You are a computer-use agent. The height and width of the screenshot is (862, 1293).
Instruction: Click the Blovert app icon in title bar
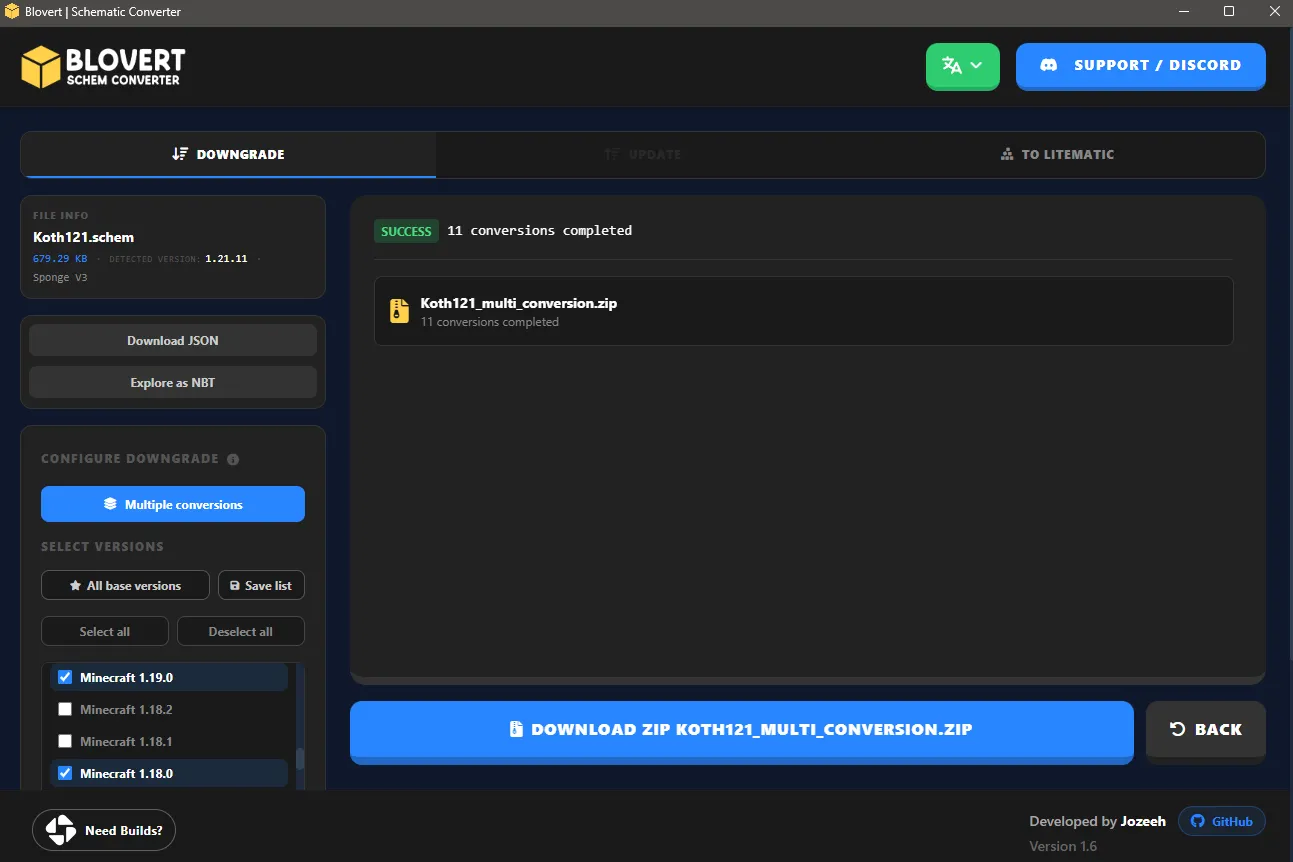[x=13, y=12]
